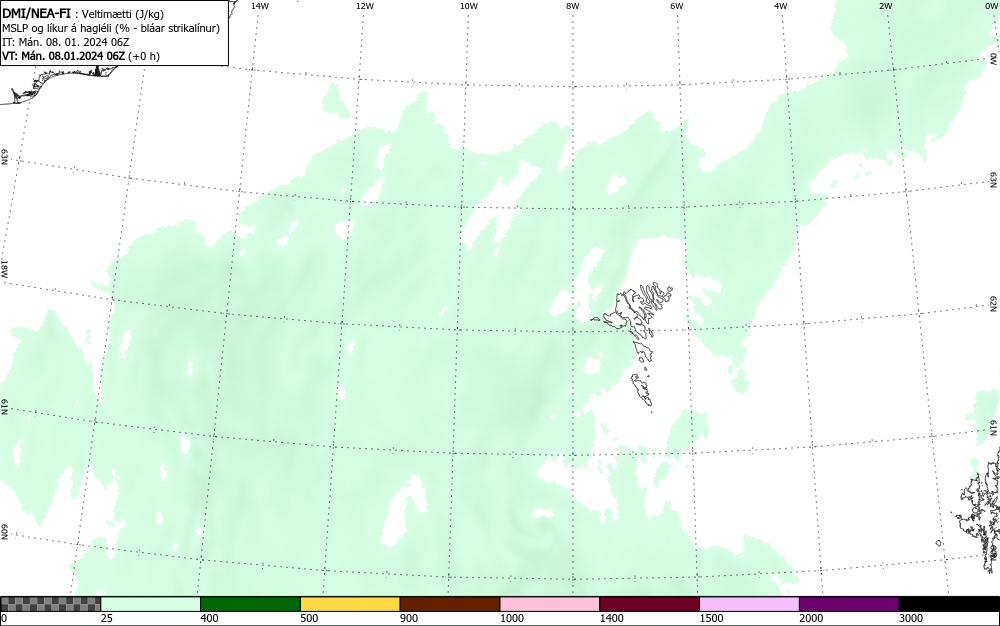Select the "4W" longitude label
The width and height of the screenshot is (1000, 626).
click(781, 6)
